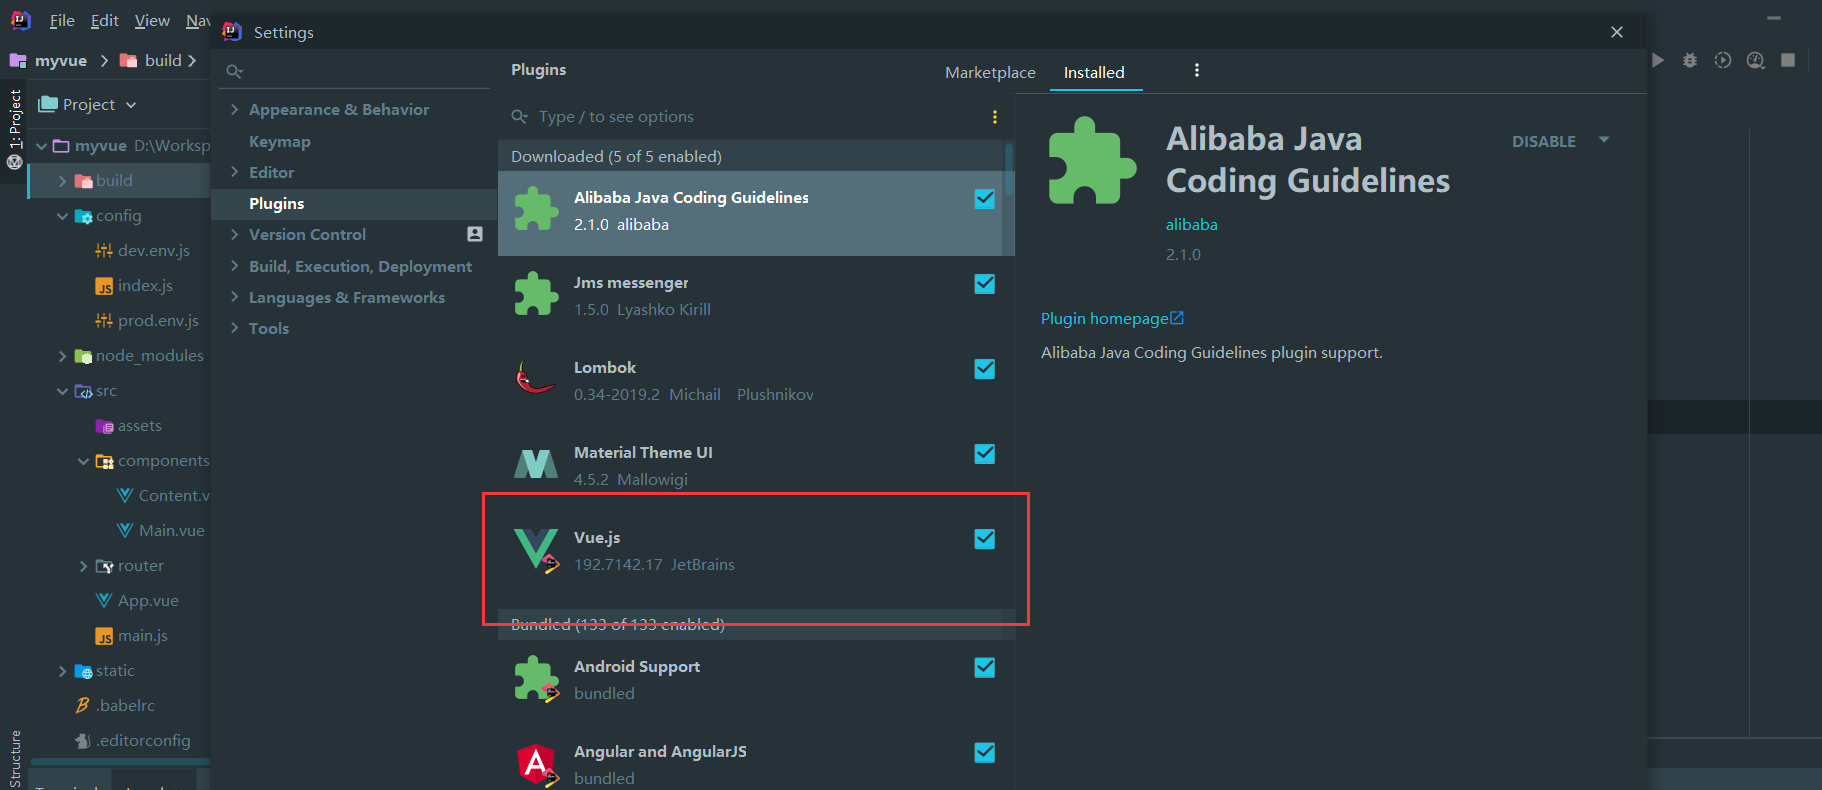
Task: Expand Build, Execution, Deployment section
Action: coord(234,266)
